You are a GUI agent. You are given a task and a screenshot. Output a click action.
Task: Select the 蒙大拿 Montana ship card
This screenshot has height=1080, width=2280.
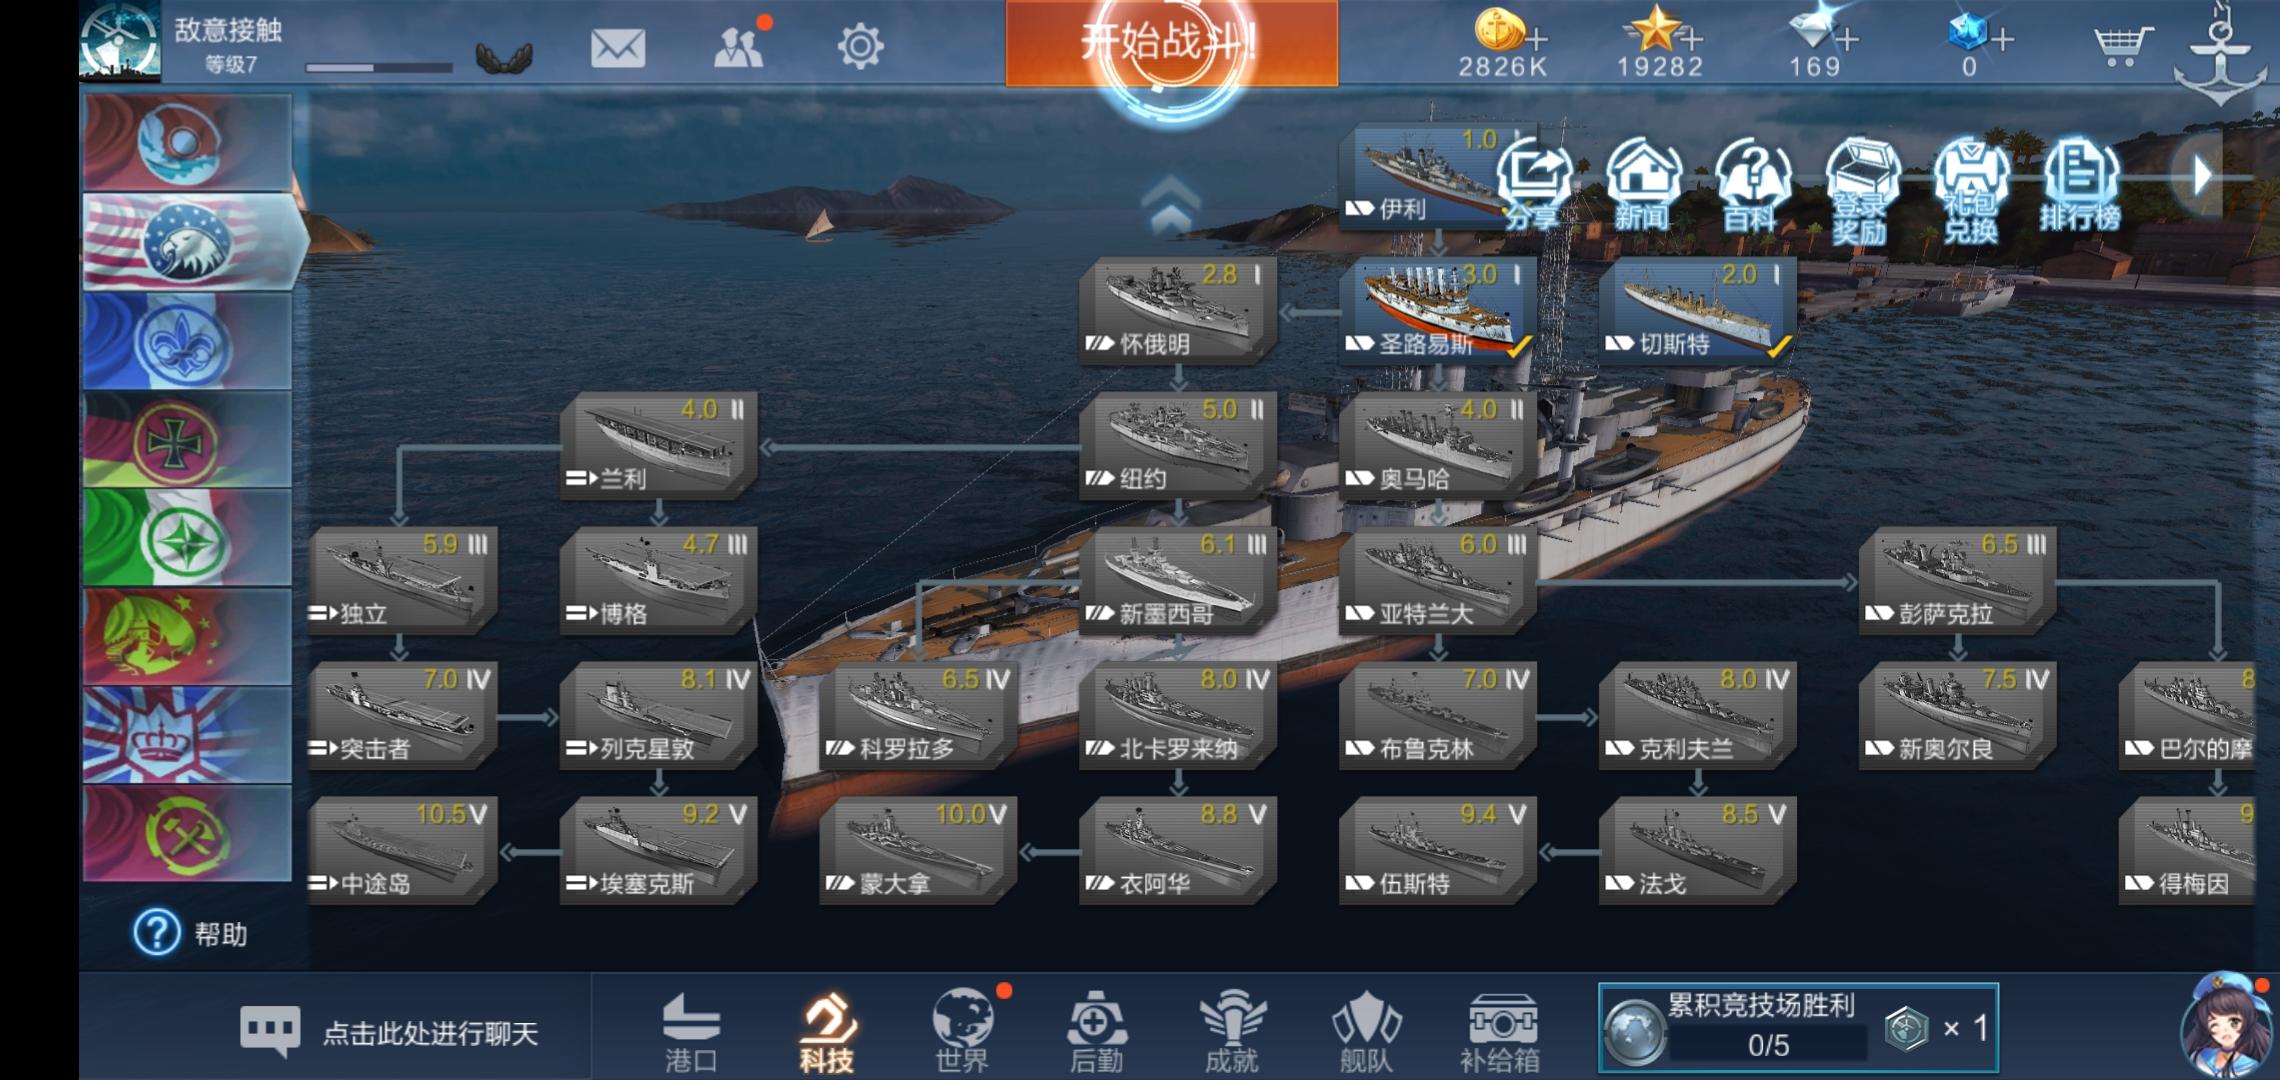coord(917,850)
